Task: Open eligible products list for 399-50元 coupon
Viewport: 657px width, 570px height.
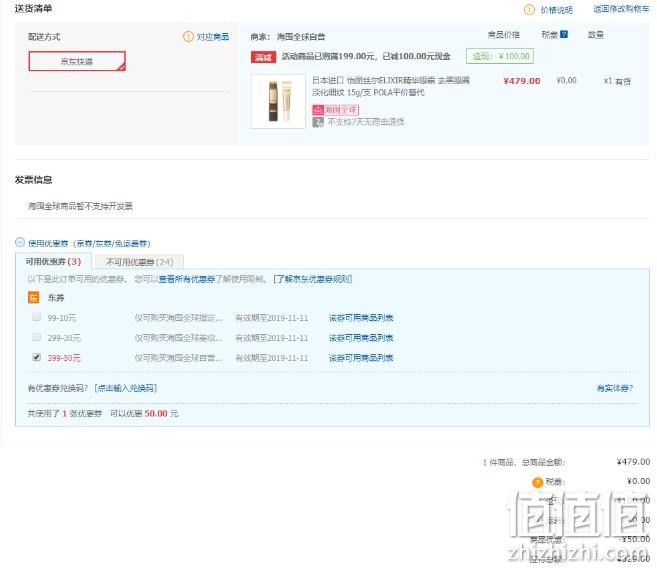Action: click(361, 358)
